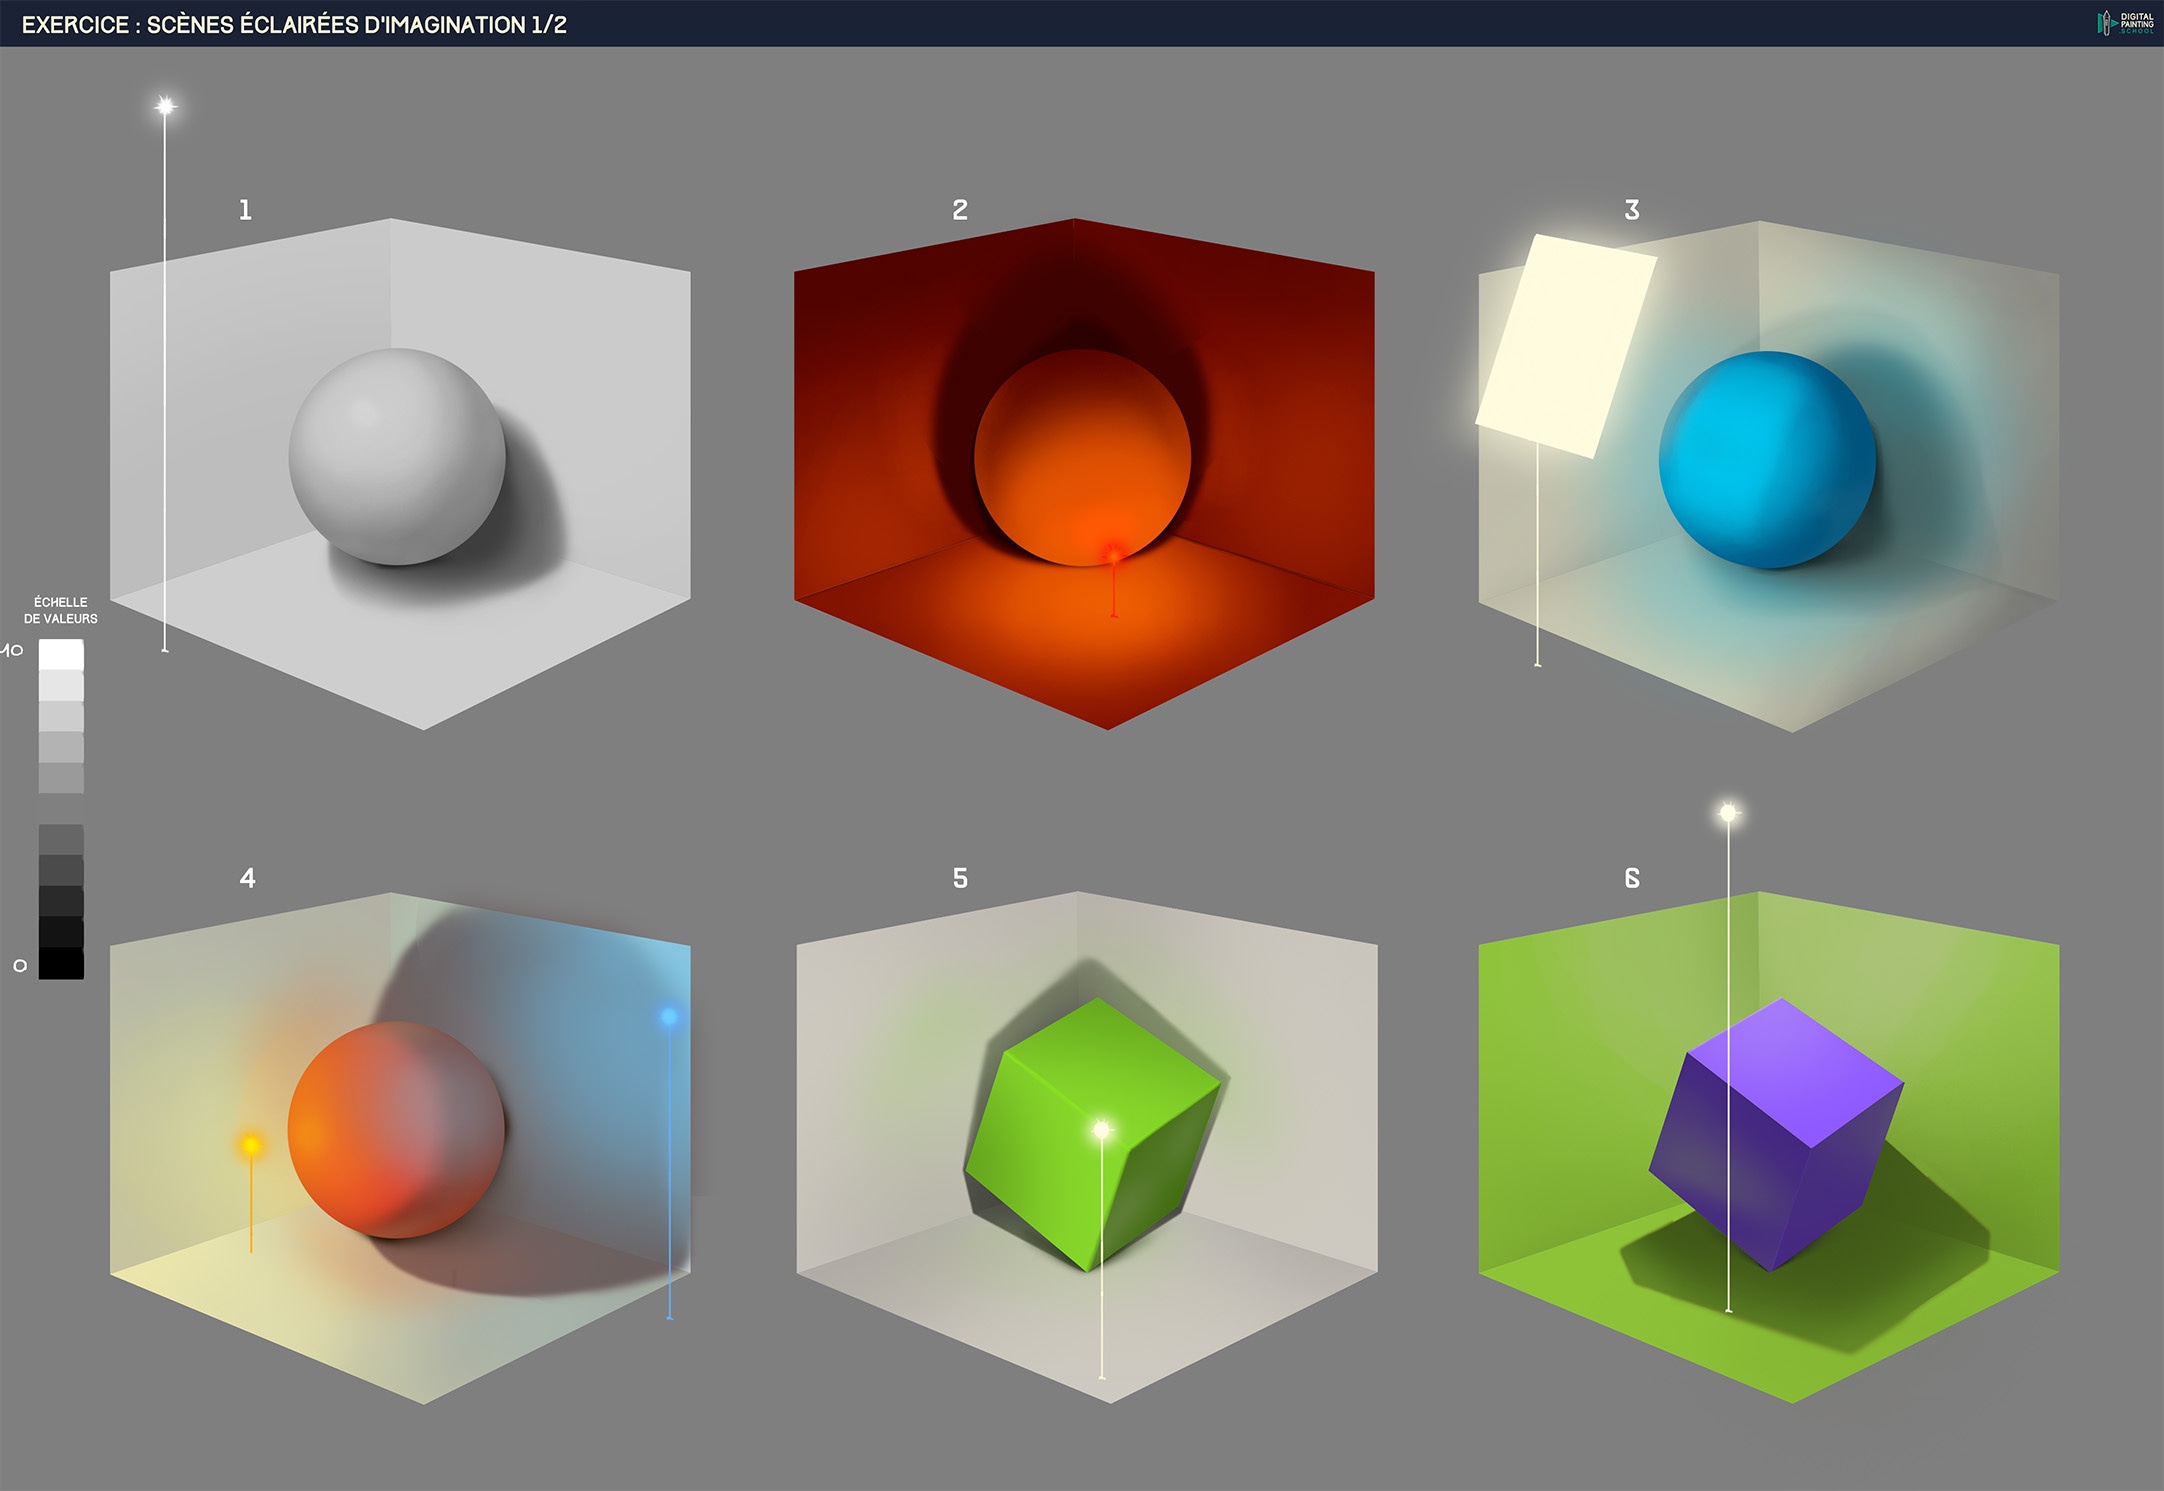Click the scene number "6"
The width and height of the screenshot is (2164, 1491).
coord(1632,878)
